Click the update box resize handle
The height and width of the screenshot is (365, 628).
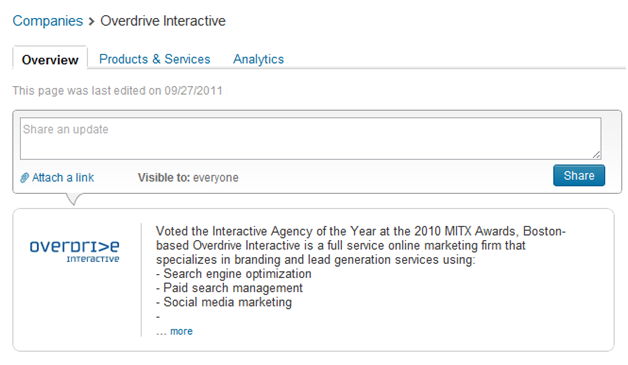pyautogui.click(x=596, y=155)
